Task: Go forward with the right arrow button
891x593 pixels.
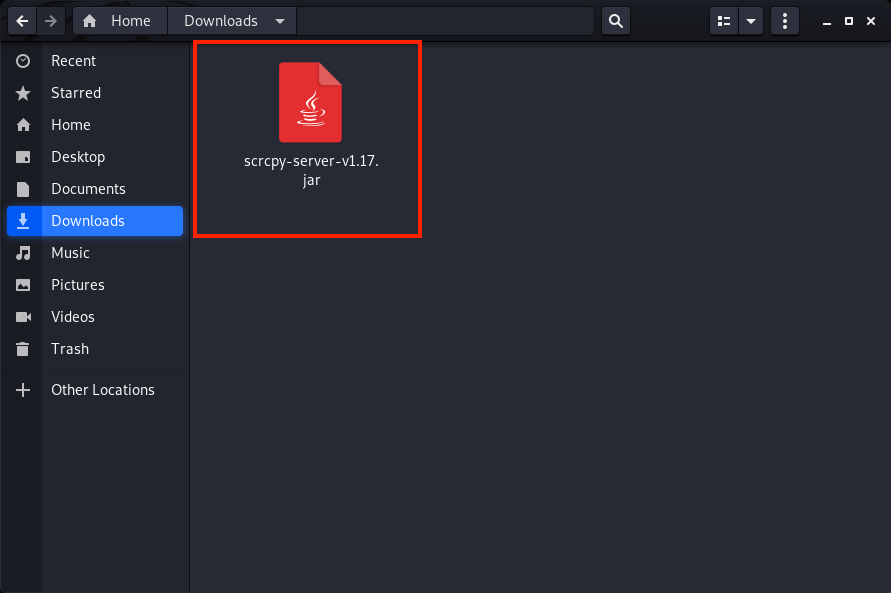Action: pyautogui.click(x=51, y=21)
